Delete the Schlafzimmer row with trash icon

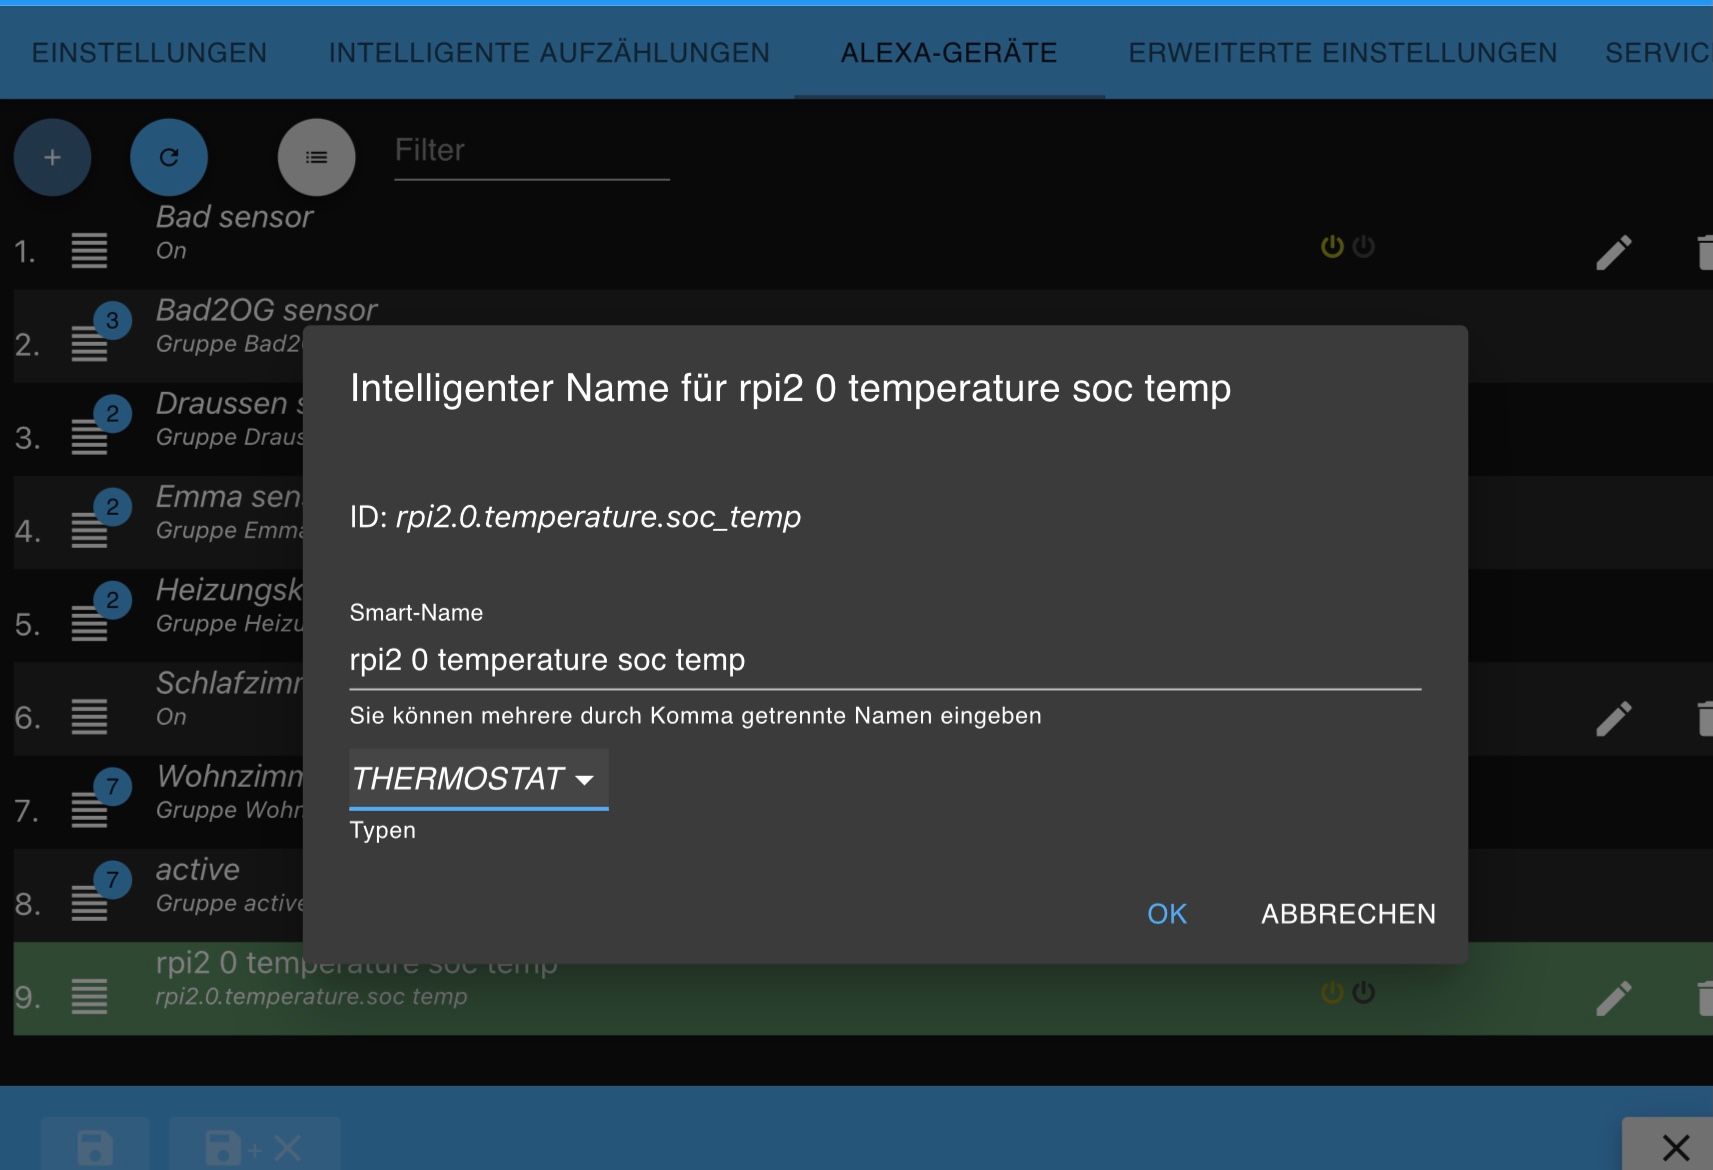(1705, 718)
